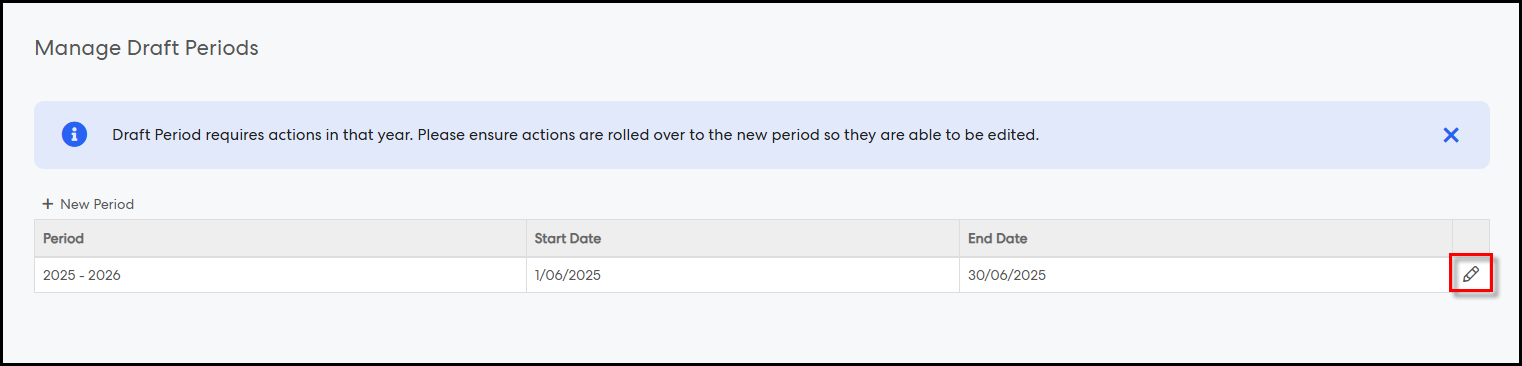Click the year 2026 in the Period cell
The image size is (1522, 366).
[104, 275]
